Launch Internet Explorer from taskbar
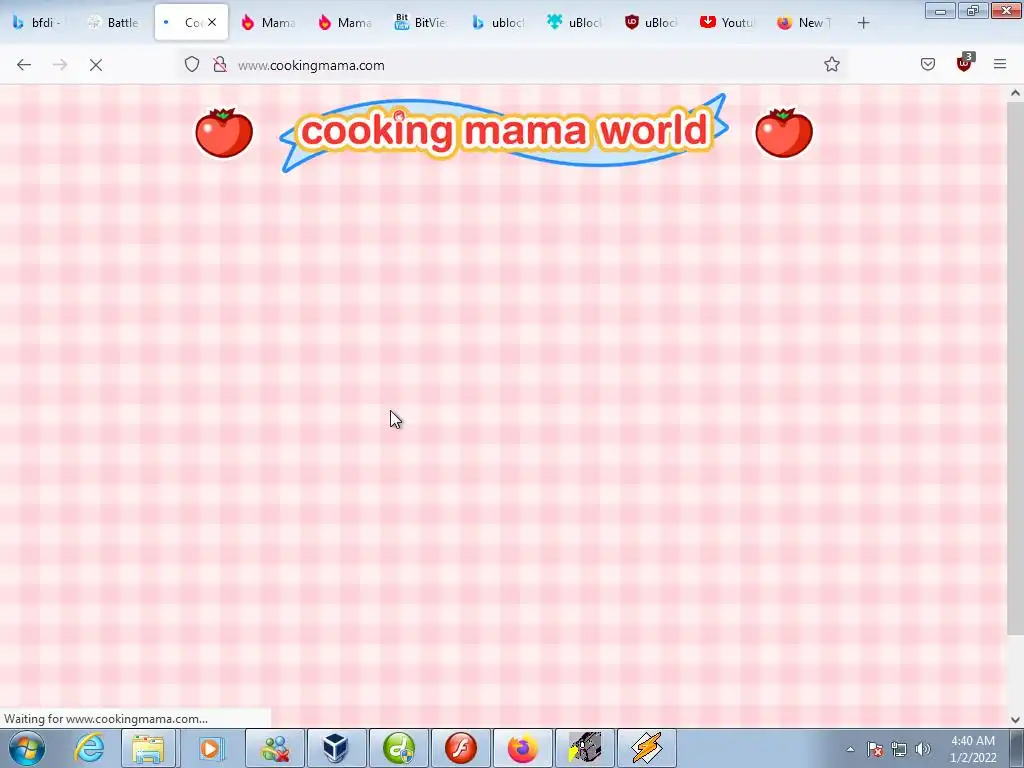The image size is (1024, 768). (89, 748)
